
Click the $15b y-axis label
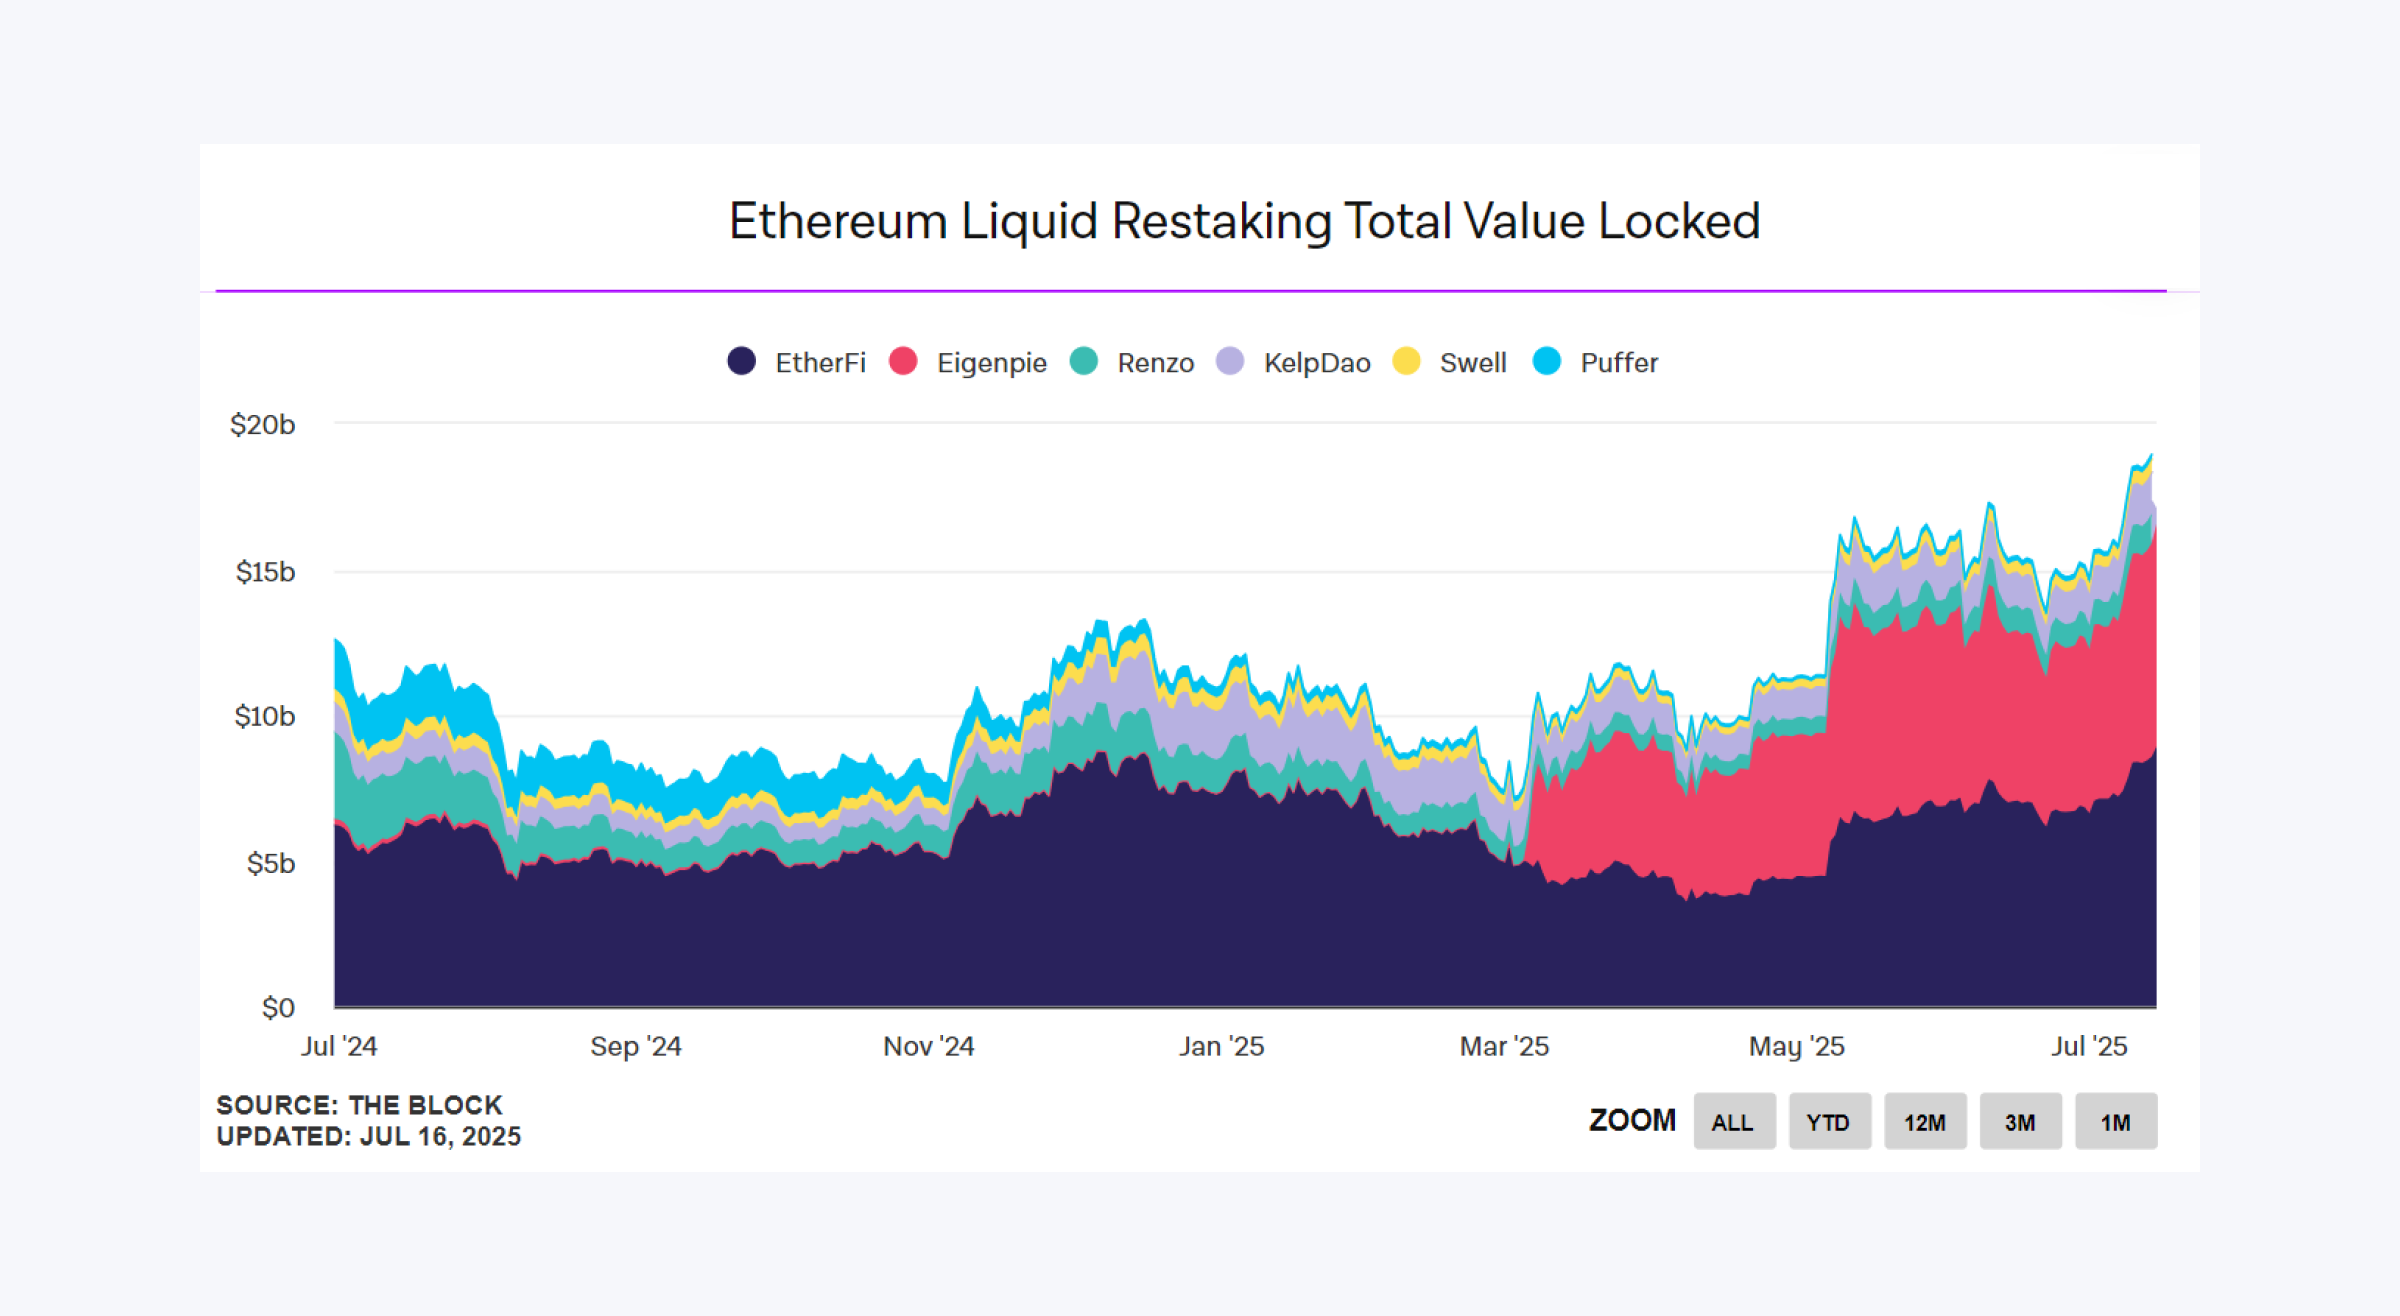click(265, 572)
